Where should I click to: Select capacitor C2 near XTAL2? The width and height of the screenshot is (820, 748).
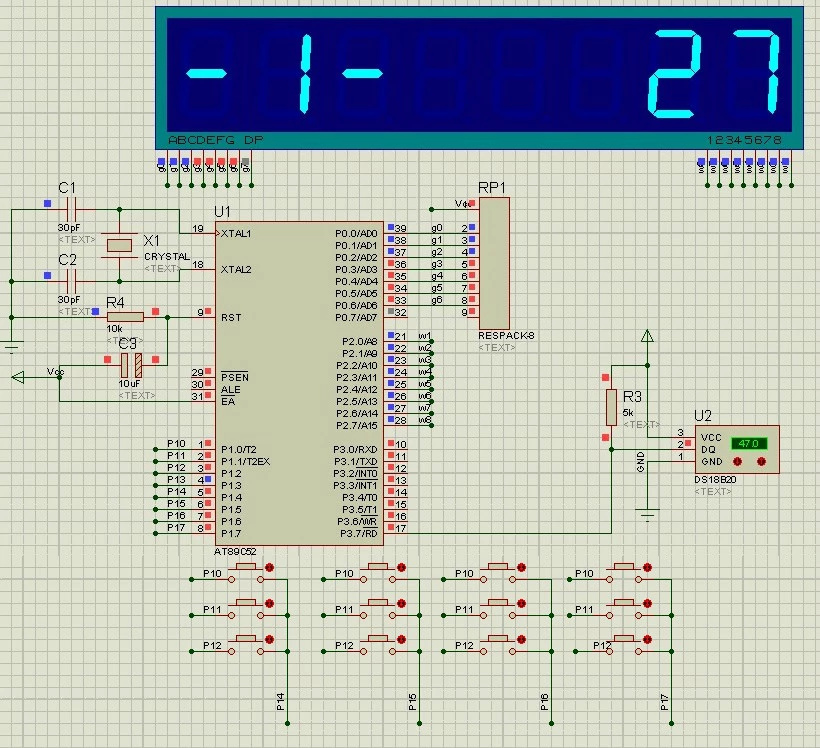[69, 274]
